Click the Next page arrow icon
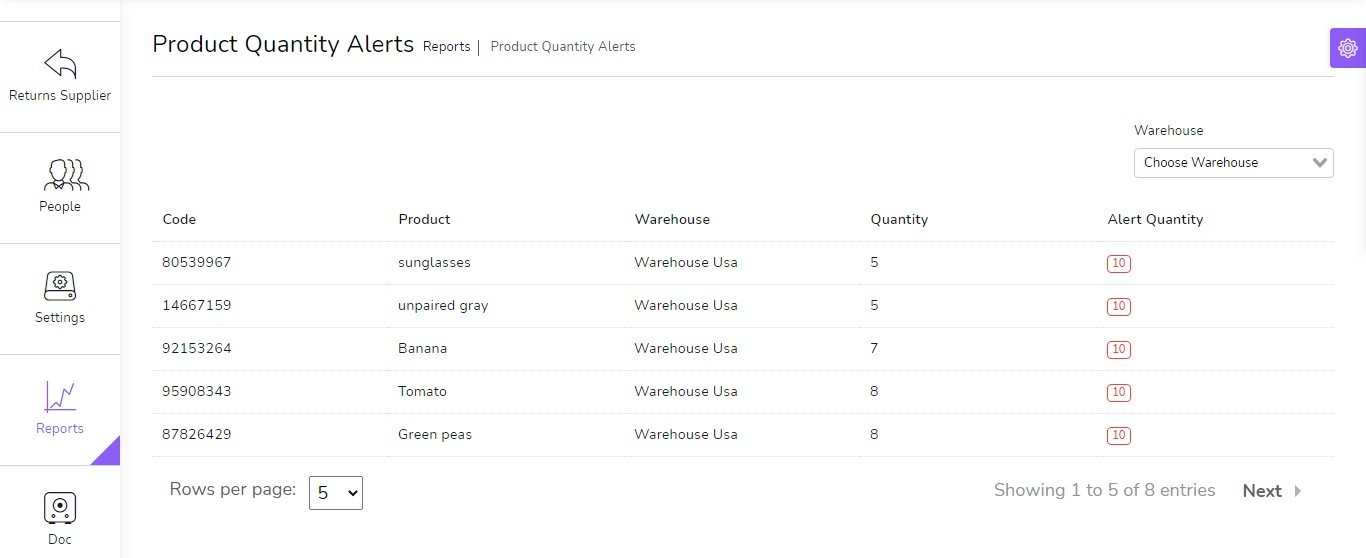 (1298, 491)
